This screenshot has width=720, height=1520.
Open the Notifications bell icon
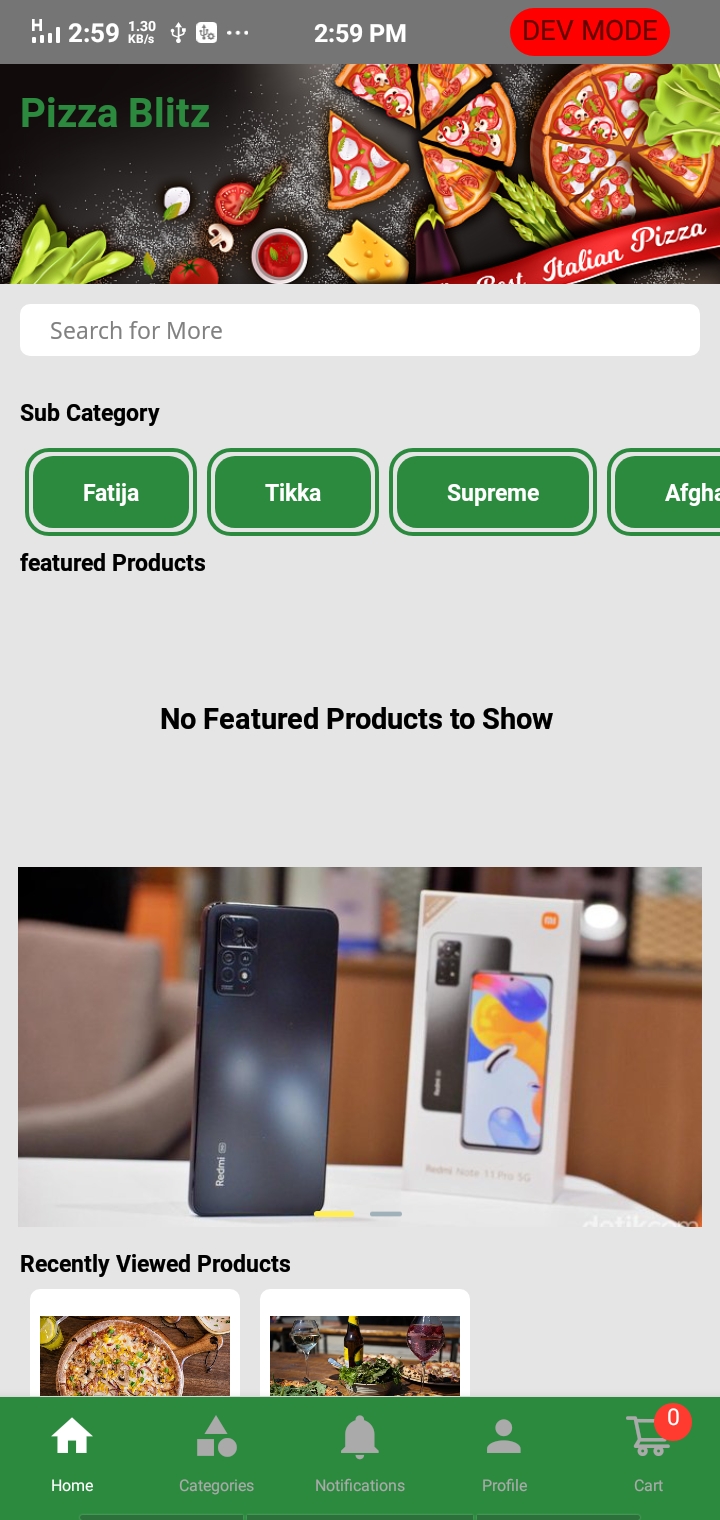point(360,1437)
